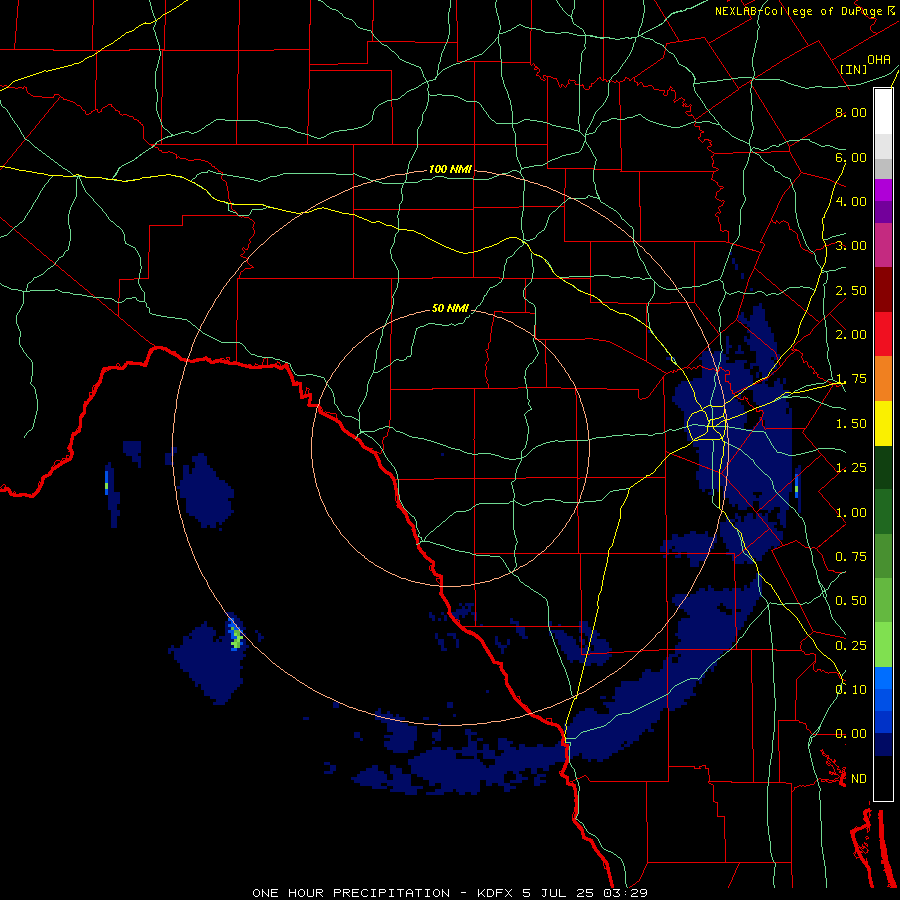Click the ND legend label
900x900 pixels.
(859, 779)
